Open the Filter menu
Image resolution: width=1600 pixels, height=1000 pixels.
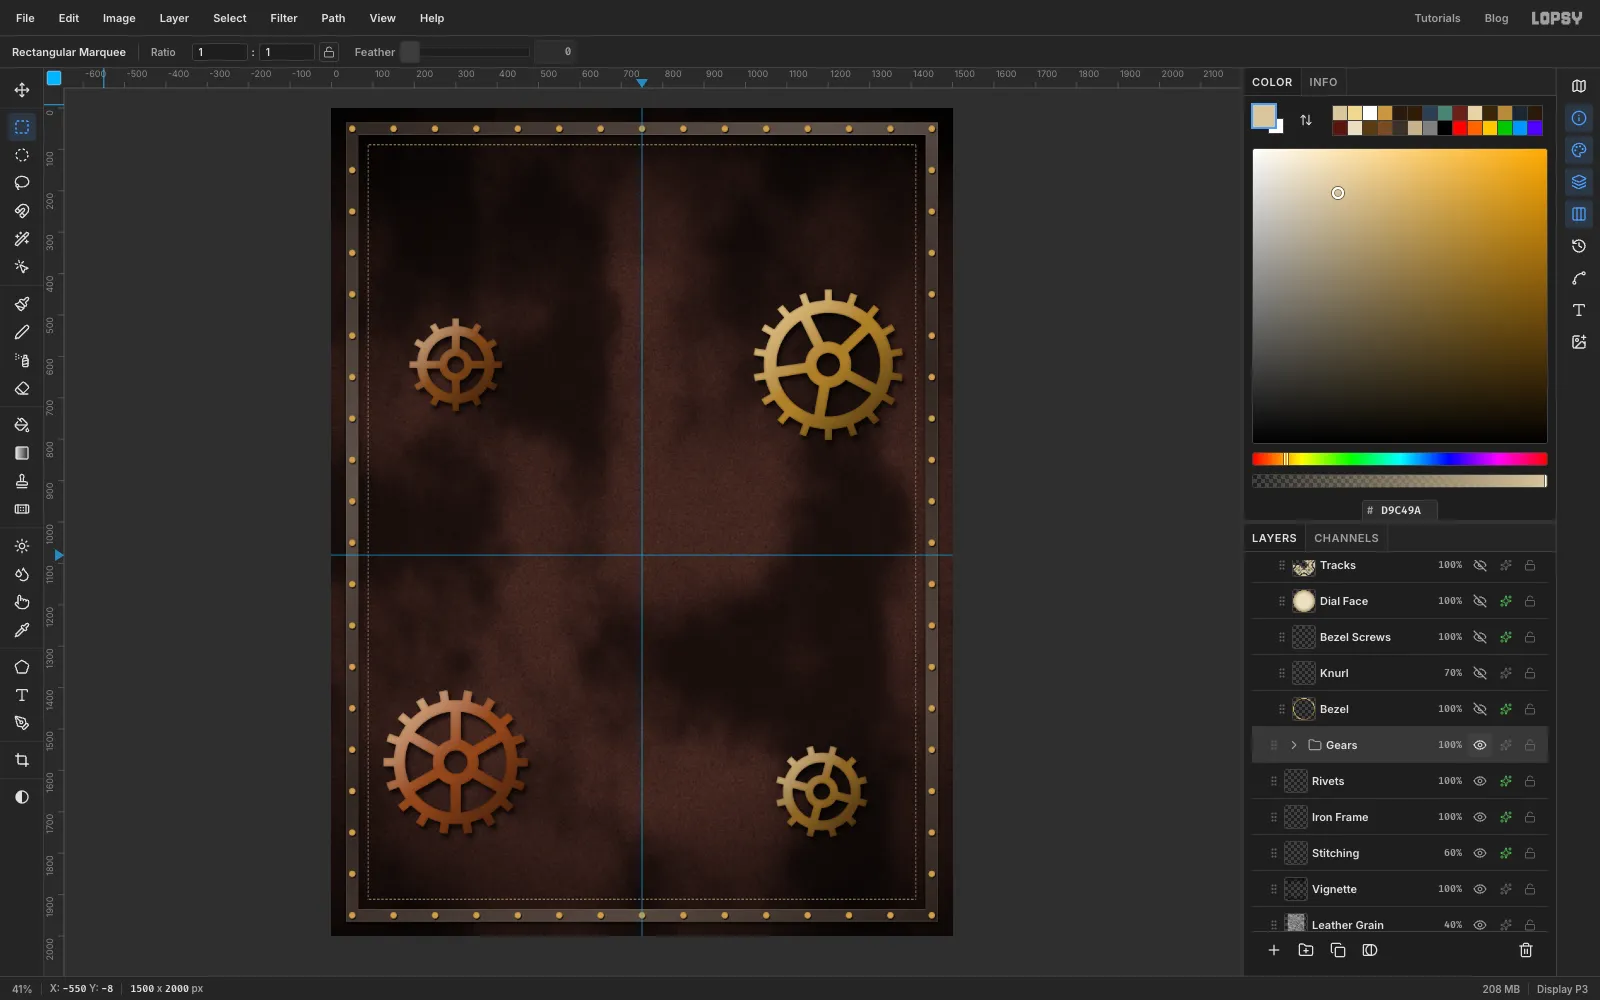284,18
